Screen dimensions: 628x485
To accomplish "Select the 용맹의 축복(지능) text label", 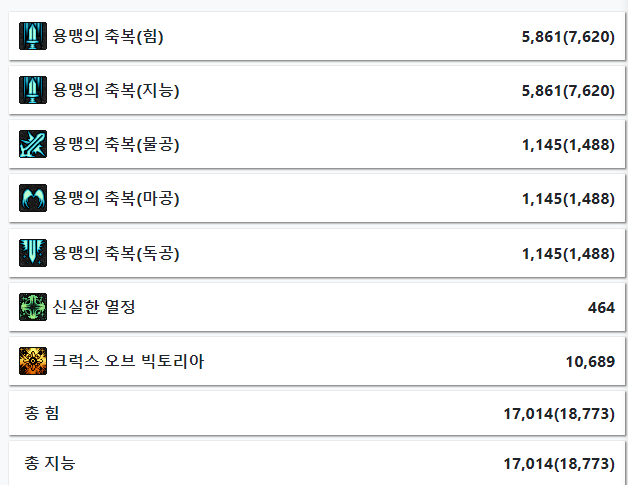I will [116, 91].
